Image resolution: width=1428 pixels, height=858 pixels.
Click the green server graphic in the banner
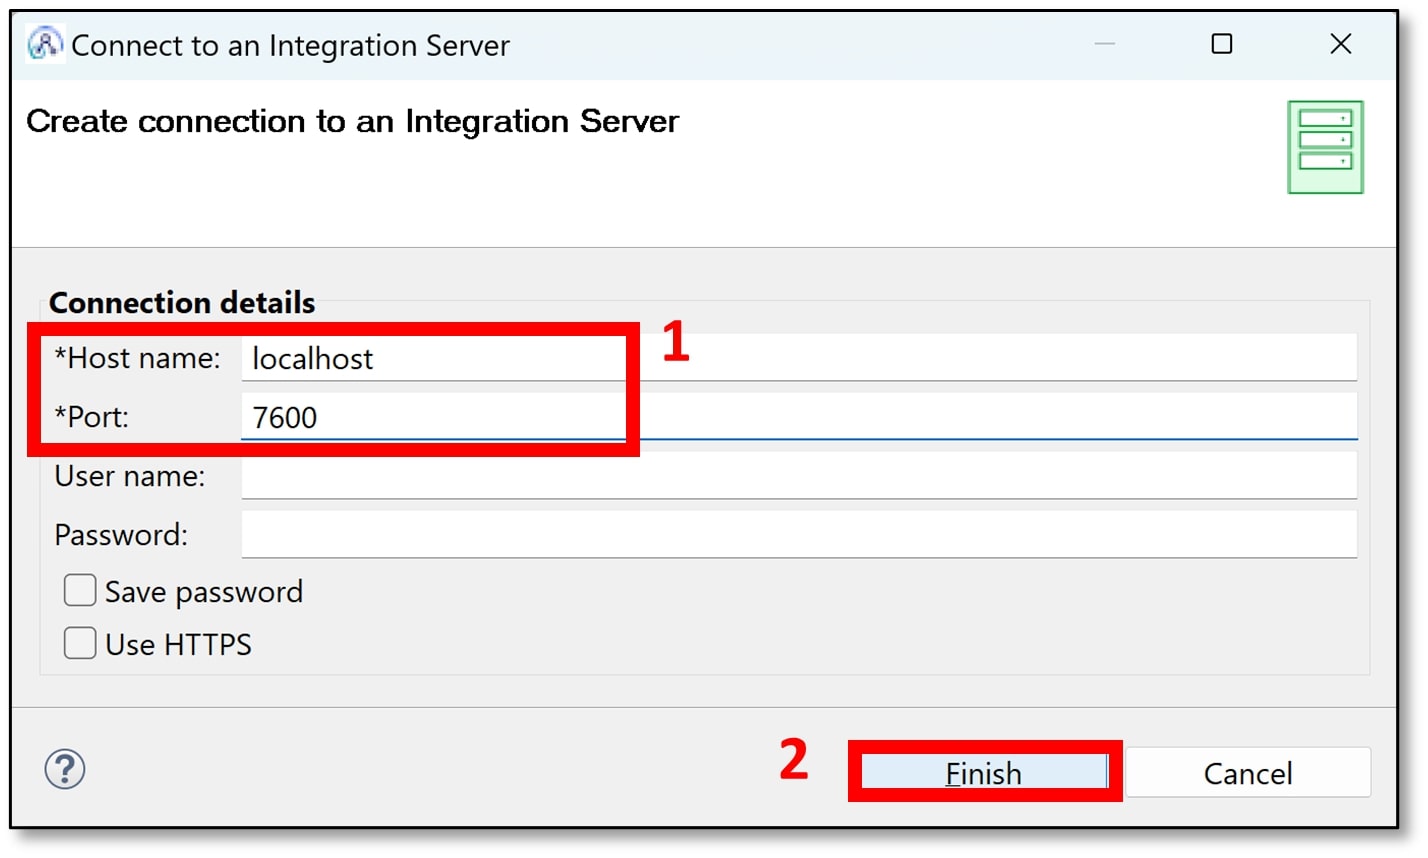click(x=1325, y=146)
